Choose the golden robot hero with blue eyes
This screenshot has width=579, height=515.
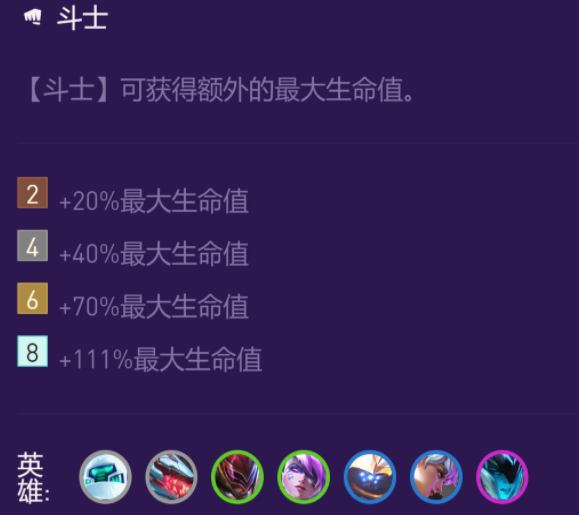pos(370,477)
